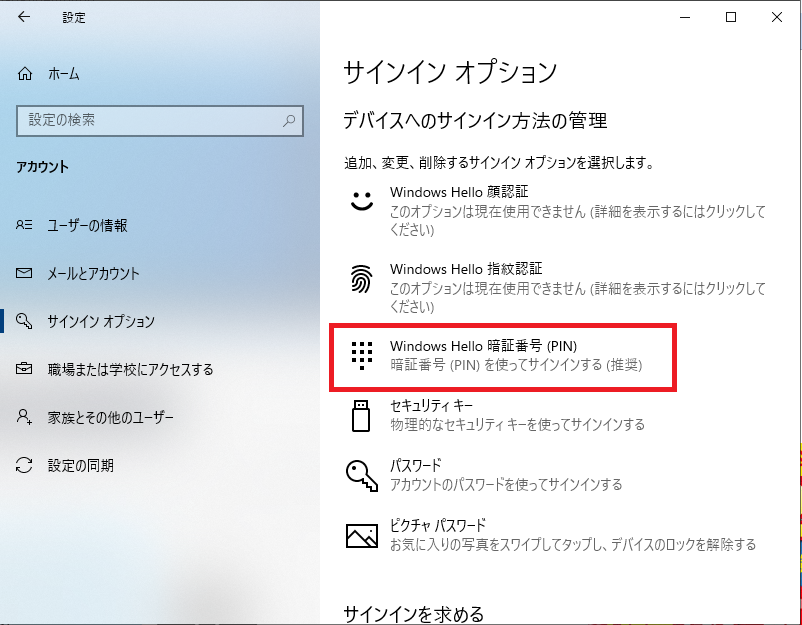Image resolution: width=802 pixels, height=625 pixels.
Task: Select サインイン オプション in the sidebar
Action: pyautogui.click(x=101, y=321)
